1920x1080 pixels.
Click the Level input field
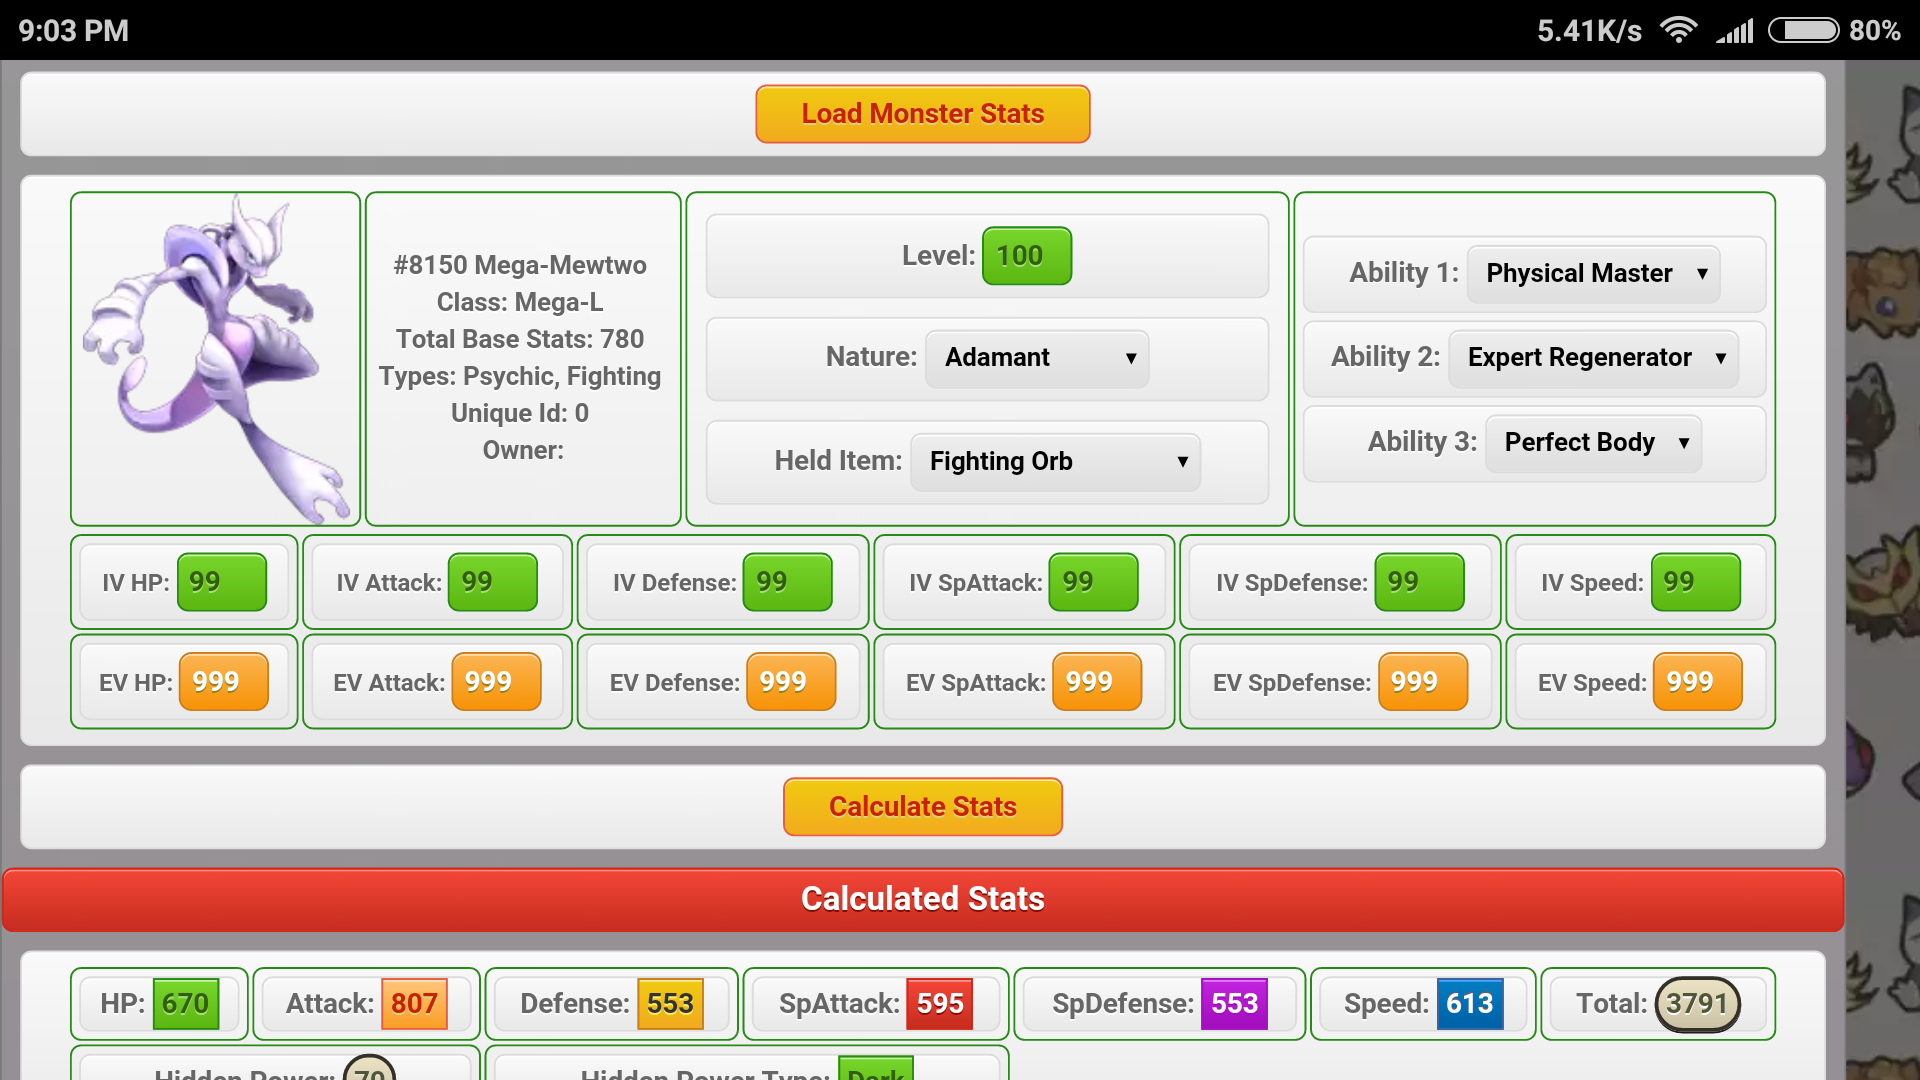1026,256
